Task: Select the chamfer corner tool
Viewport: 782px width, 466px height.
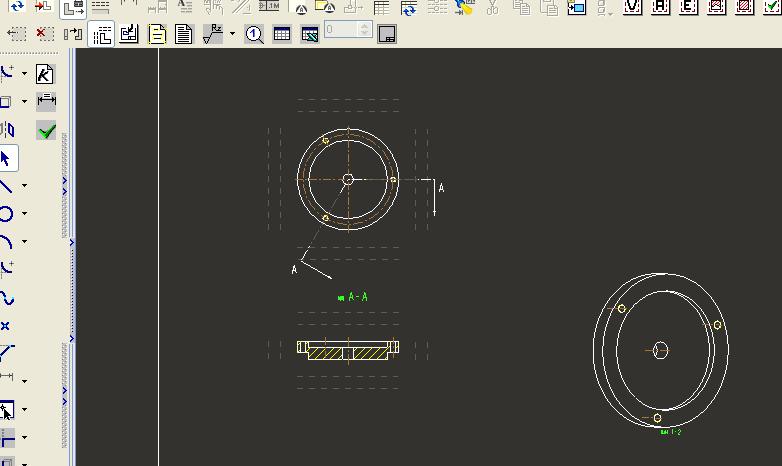Action: [6, 352]
